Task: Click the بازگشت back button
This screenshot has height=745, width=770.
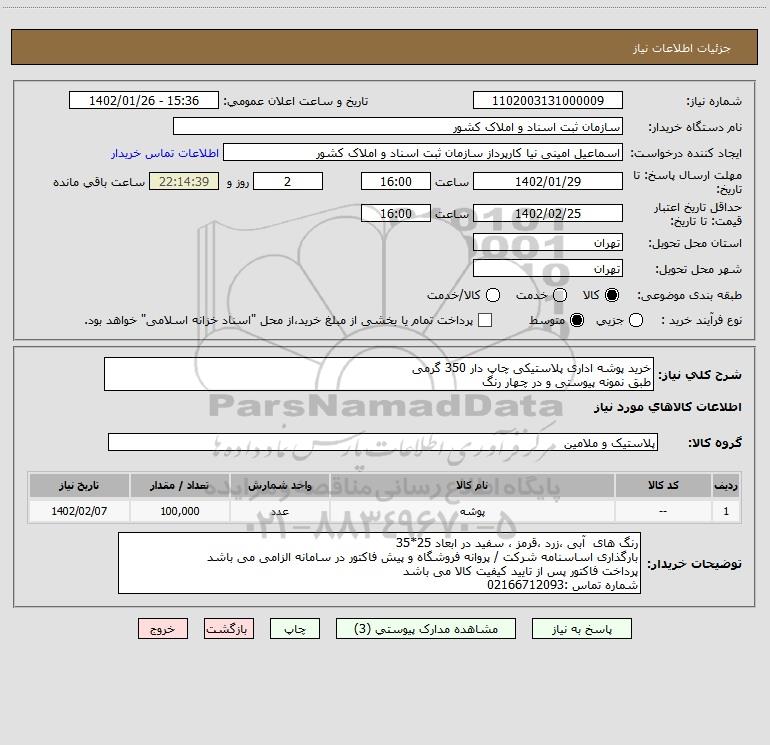Action: click(229, 629)
